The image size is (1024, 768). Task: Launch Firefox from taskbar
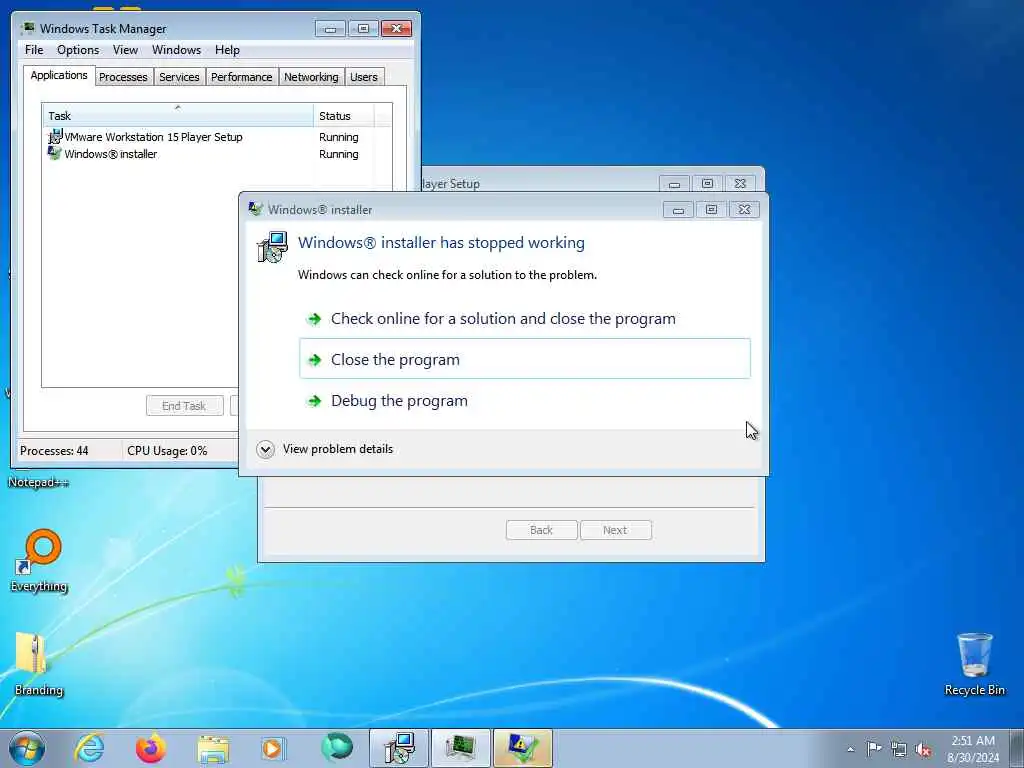[151, 748]
